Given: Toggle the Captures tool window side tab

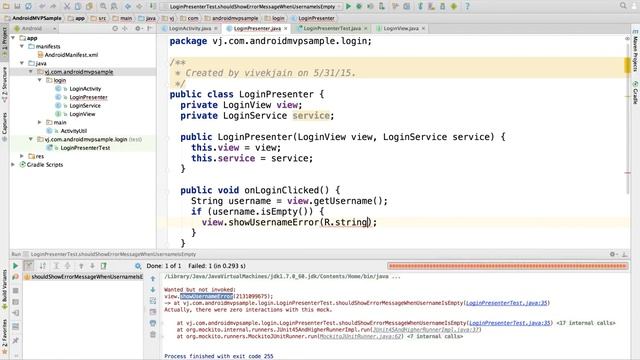Looking at the screenshot, I should tap(4, 127).
